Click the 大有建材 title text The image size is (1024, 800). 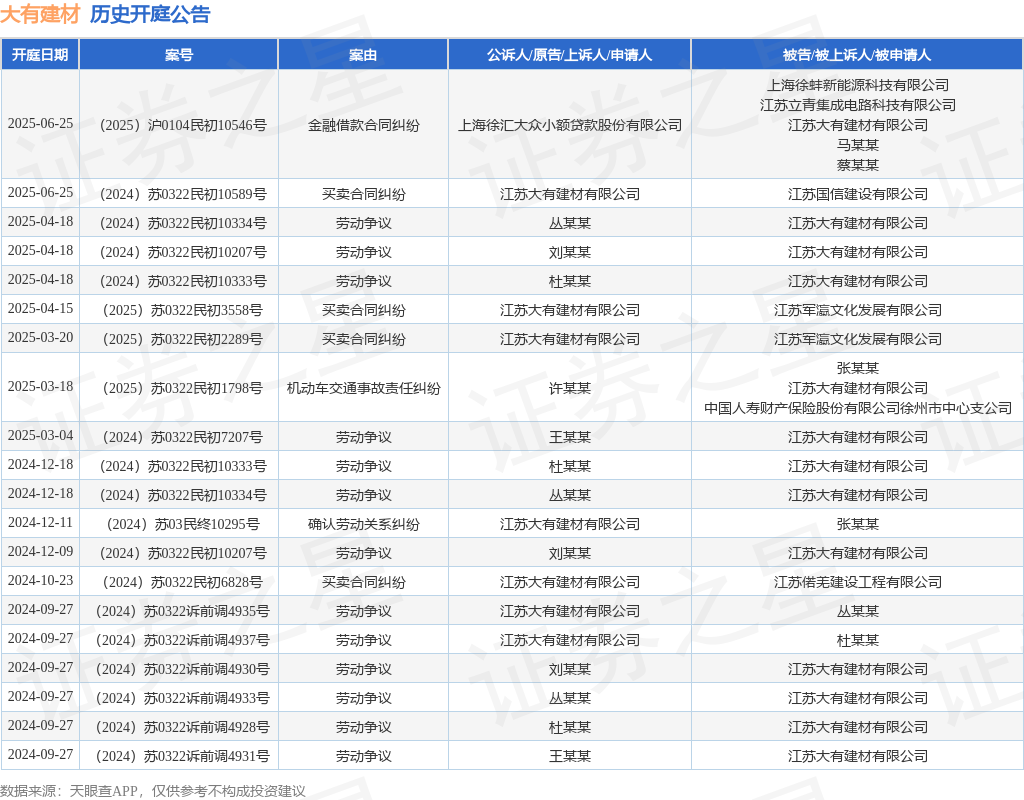(x=40, y=14)
